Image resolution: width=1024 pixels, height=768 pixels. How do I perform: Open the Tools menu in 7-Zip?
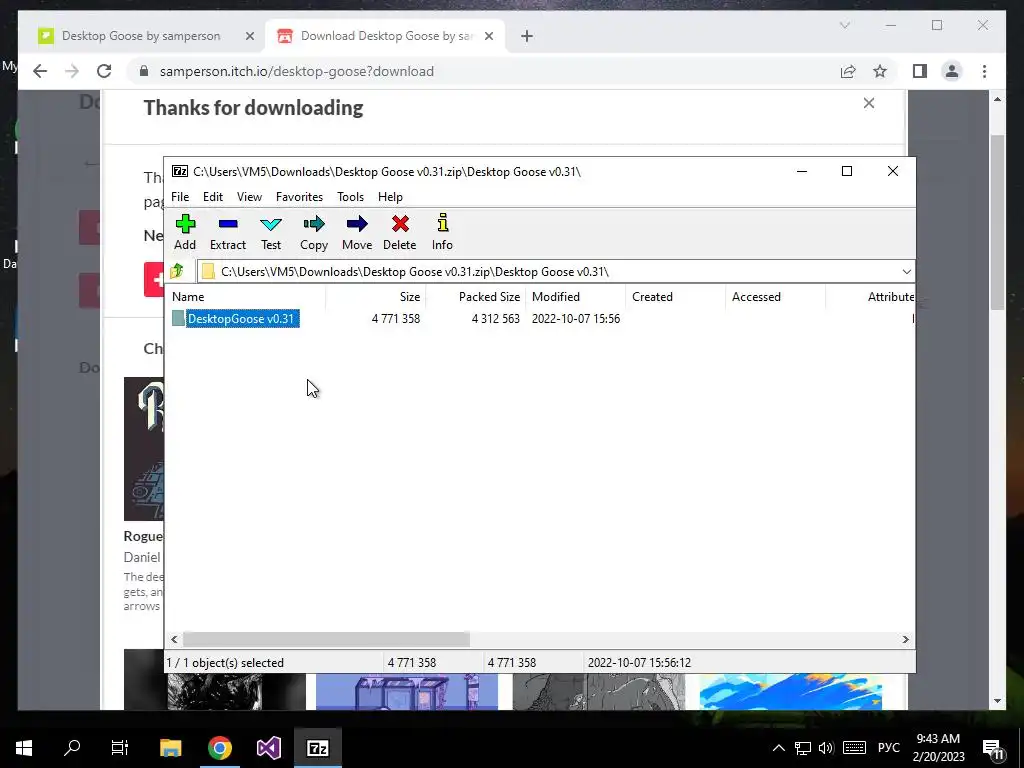(351, 197)
